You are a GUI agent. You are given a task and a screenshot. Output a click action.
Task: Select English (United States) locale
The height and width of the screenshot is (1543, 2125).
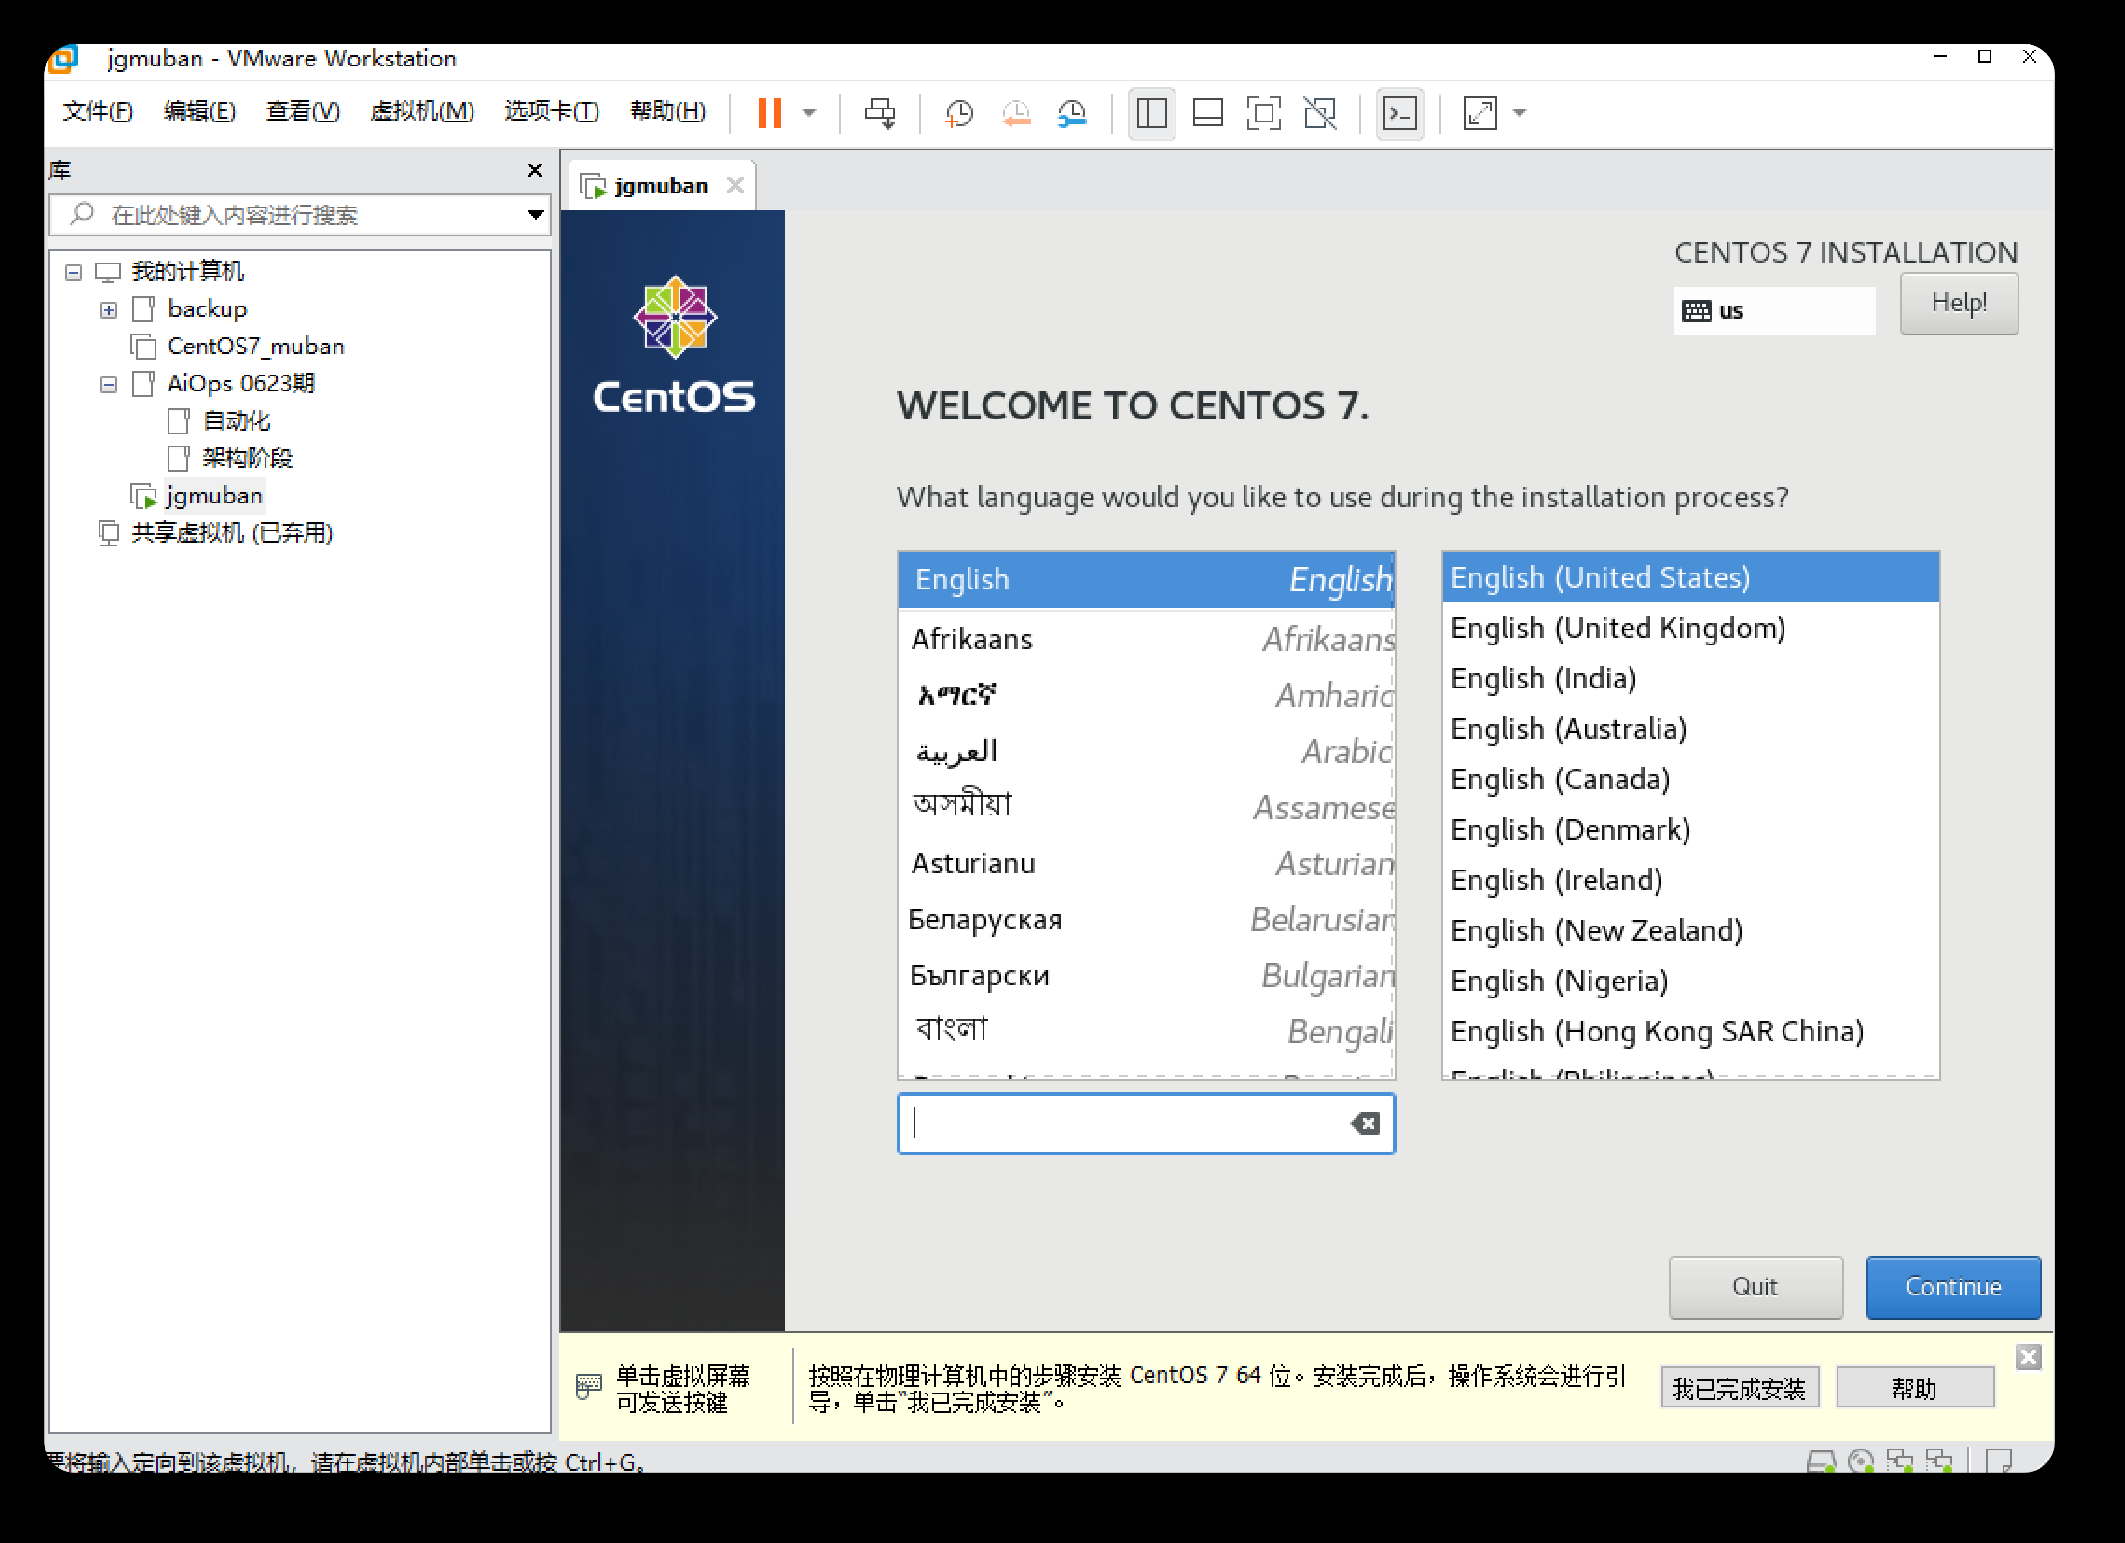click(x=1690, y=578)
